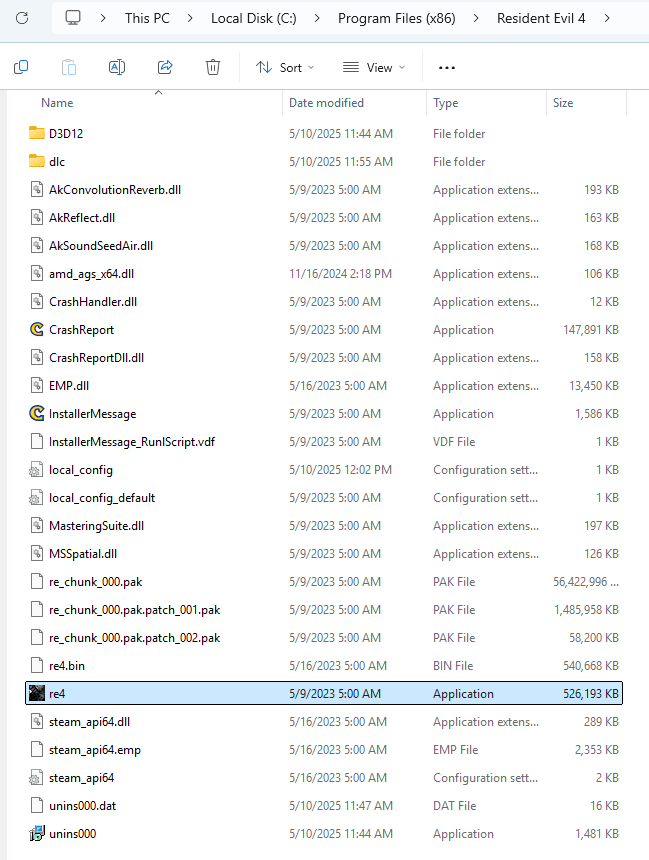The height and width of the screenshot is (860, 649).
Task: Refresh the current folder view
Action: click(x=23, y=18)
